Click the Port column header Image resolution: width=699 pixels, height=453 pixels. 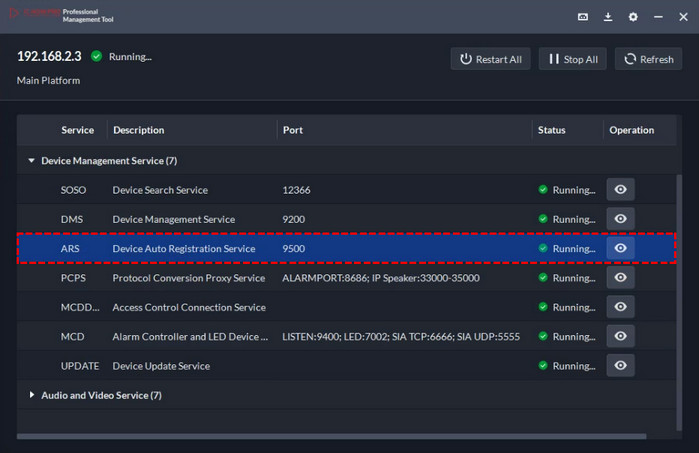pyautogui.click(x=293, y=130)
